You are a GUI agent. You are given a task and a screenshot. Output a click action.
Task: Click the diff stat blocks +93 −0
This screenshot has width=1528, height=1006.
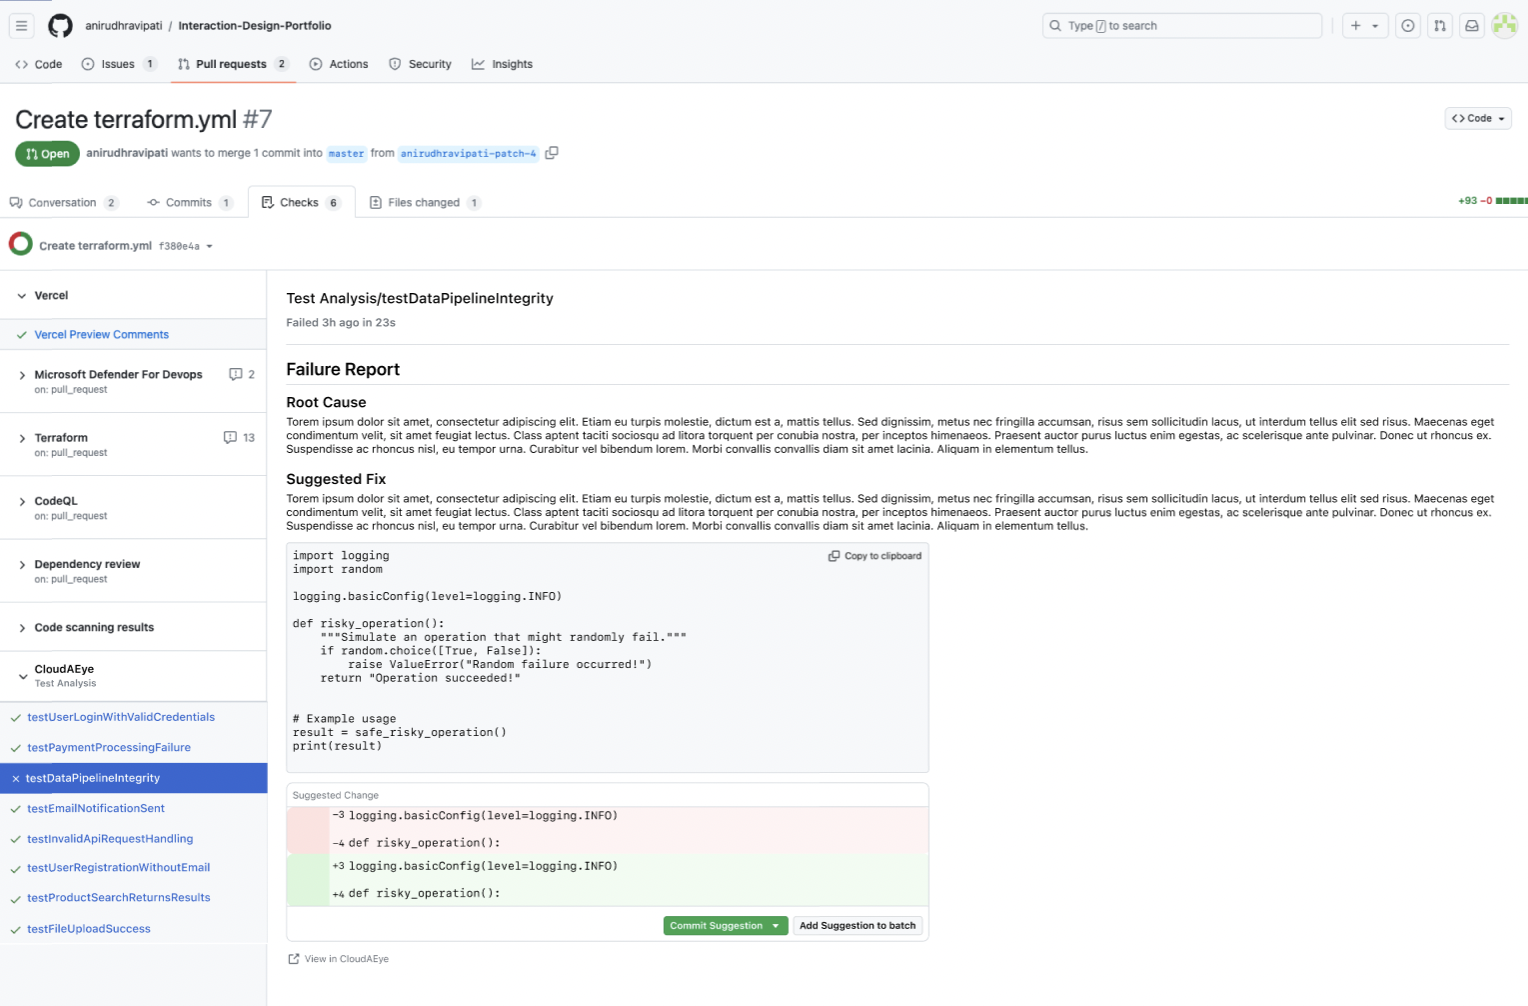point(1492,201)
